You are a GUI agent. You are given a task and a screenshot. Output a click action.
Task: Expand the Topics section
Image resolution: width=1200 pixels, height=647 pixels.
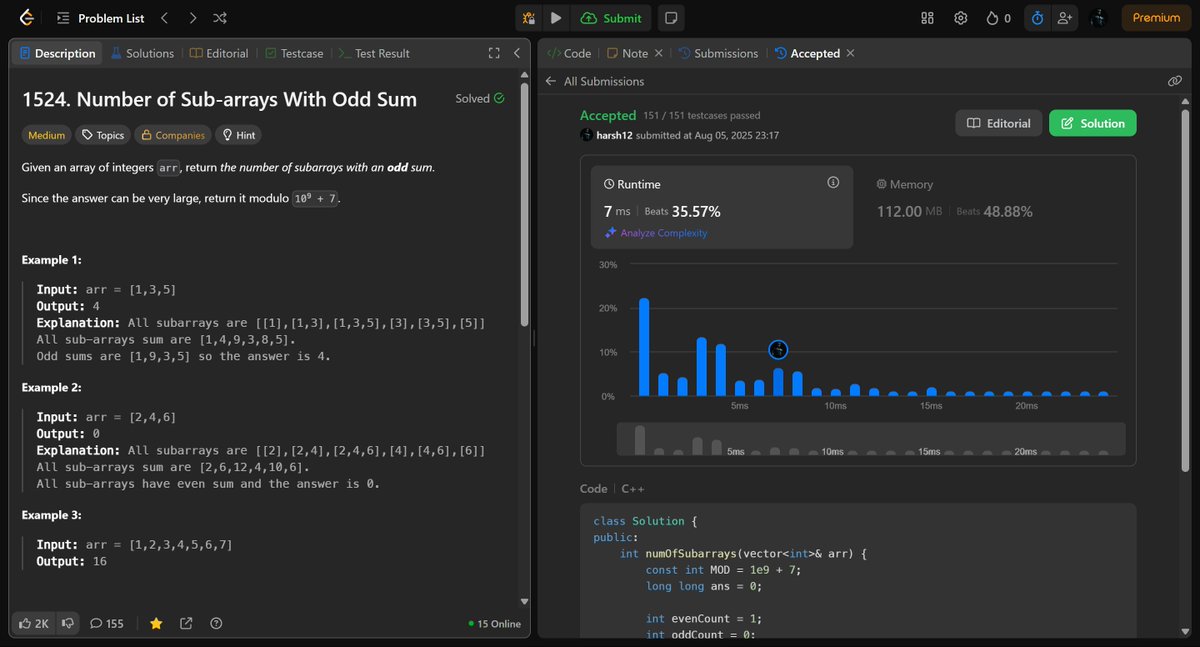[x=102, y=134]
